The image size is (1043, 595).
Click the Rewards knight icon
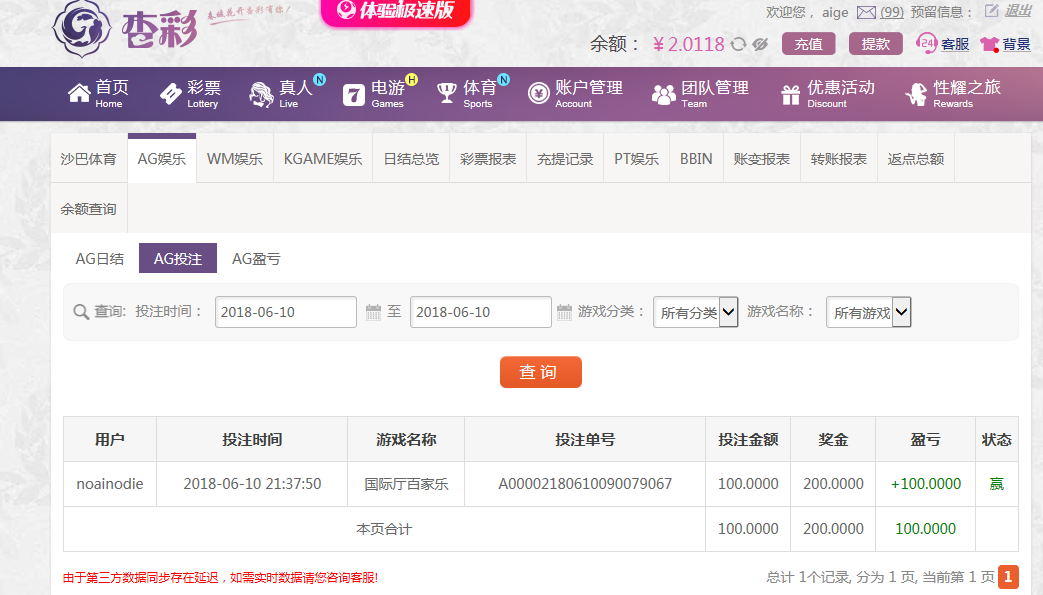(916, 94)
